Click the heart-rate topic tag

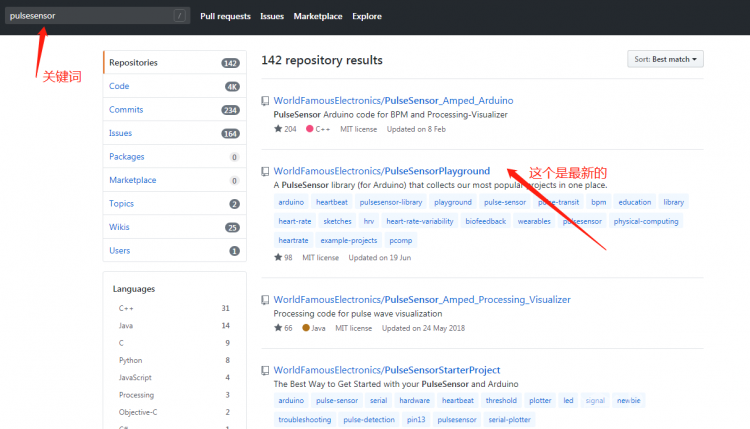point(295,221)
